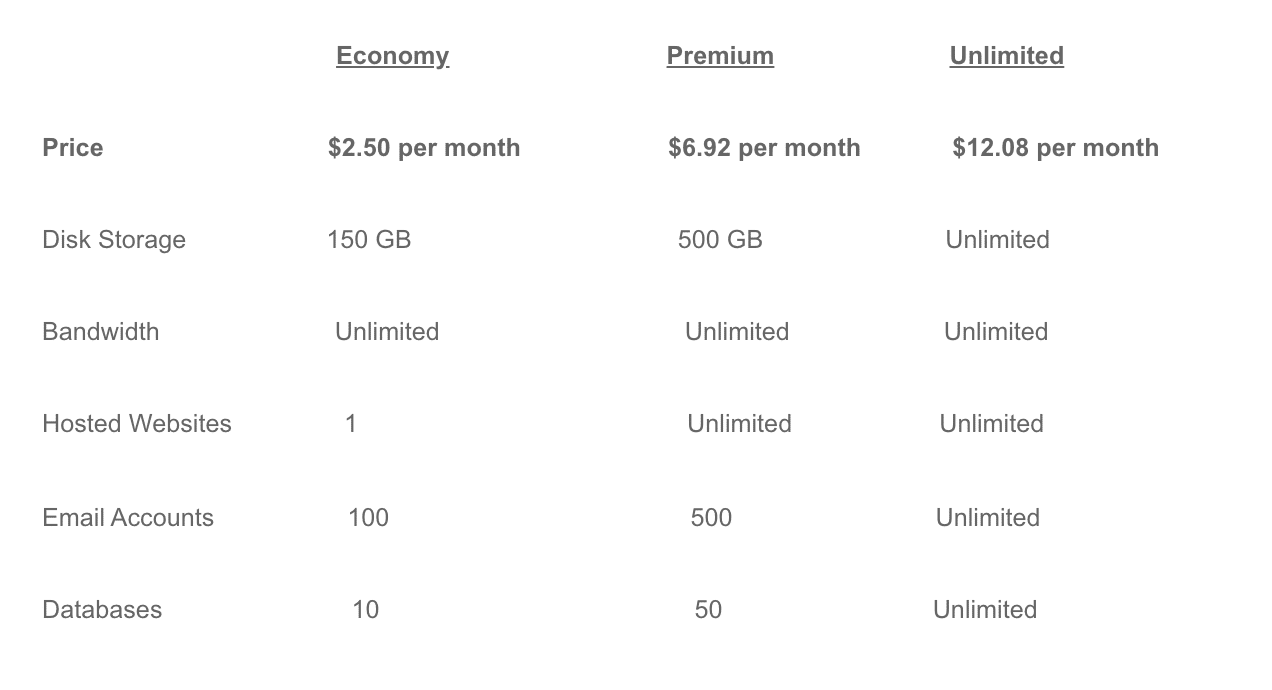Select Premium email accounts value 500
Screen dimensions: 1272x690
[711, 518]
